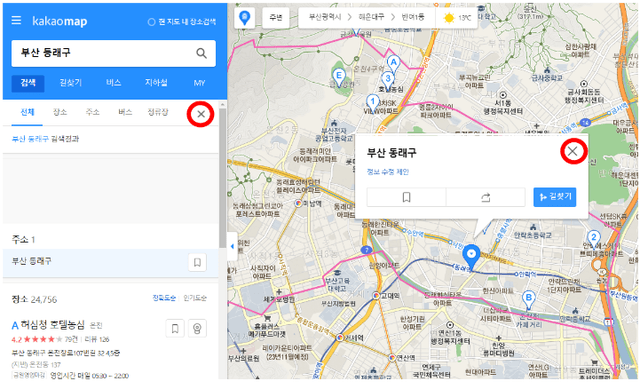The height and width of the screenshot is (383, 640).
Task: Click the kakaomap logo
Action: click(60, 21)
